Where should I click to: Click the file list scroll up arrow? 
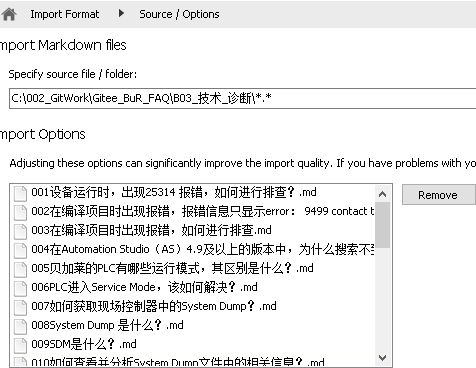pyautogui.click(x=383, y=194)
